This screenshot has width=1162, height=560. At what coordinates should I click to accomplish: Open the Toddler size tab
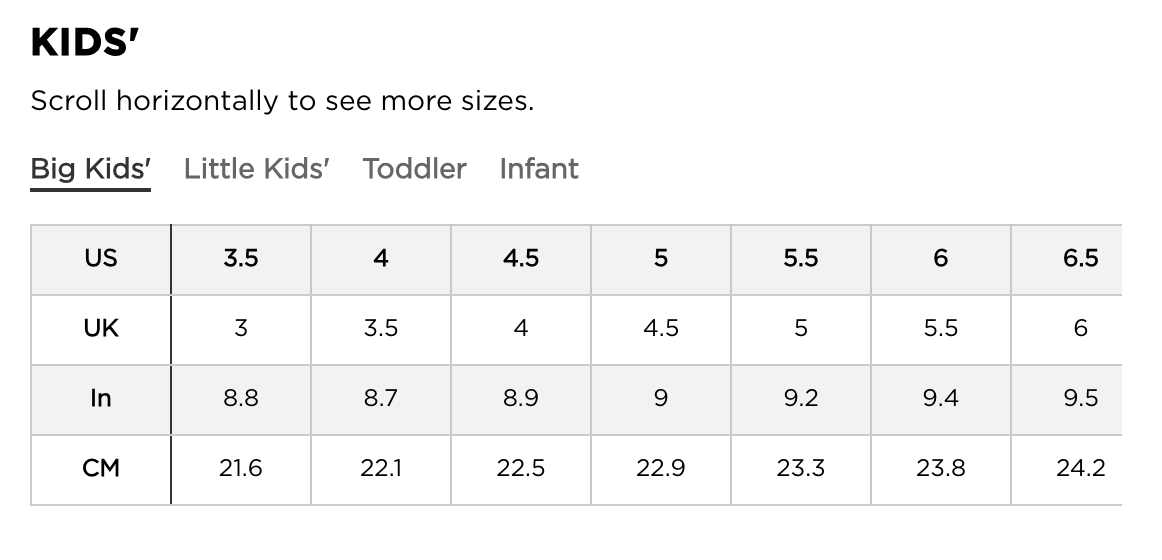414,169
